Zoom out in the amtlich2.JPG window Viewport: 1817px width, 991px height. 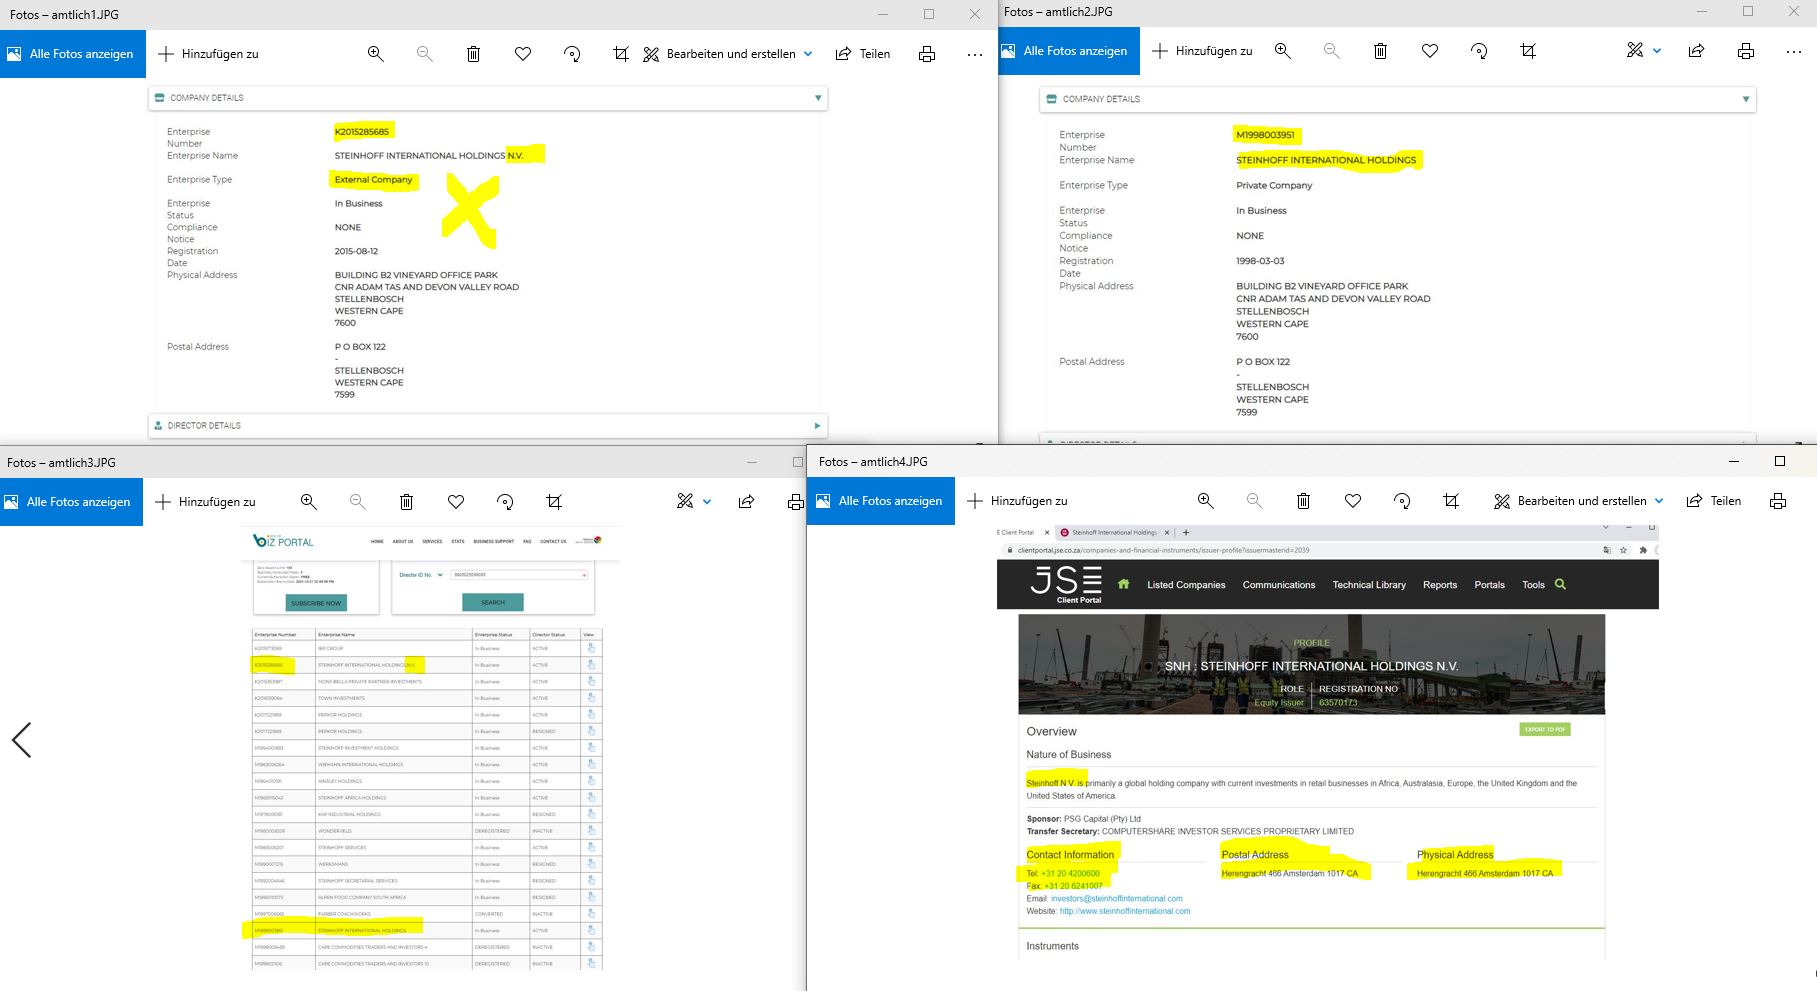(1331, 51)
